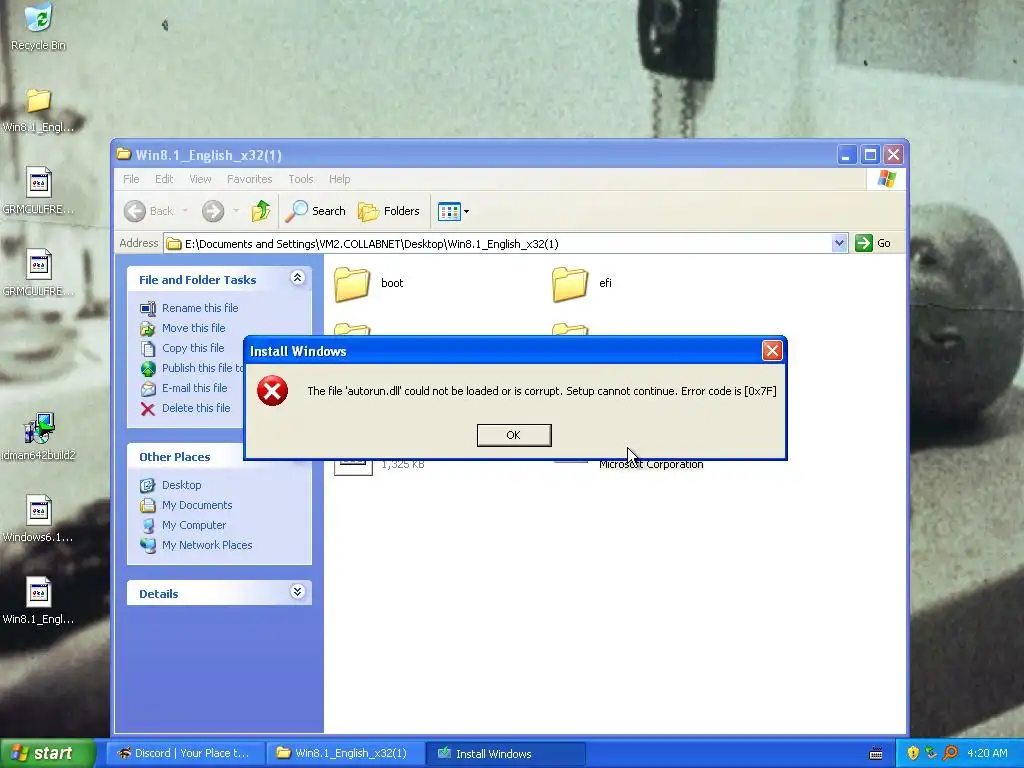
Task: Select idman642build2 installer desktop icon
Action: click(39, 436)
